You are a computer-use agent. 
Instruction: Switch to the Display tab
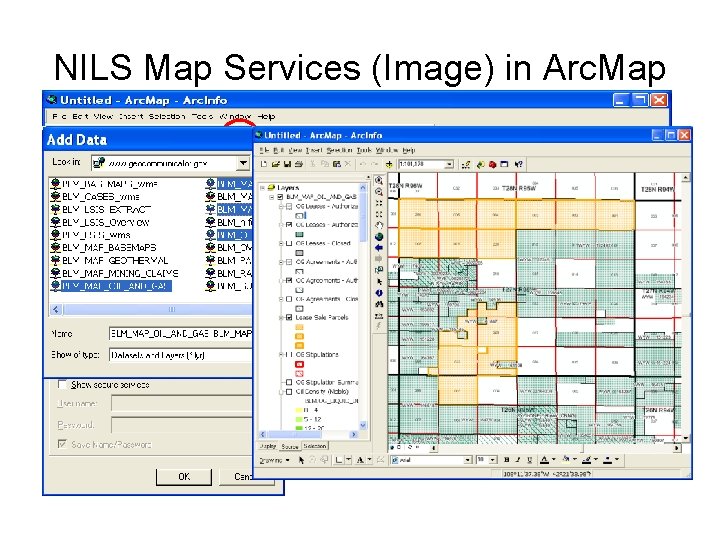tap(267, 446)
